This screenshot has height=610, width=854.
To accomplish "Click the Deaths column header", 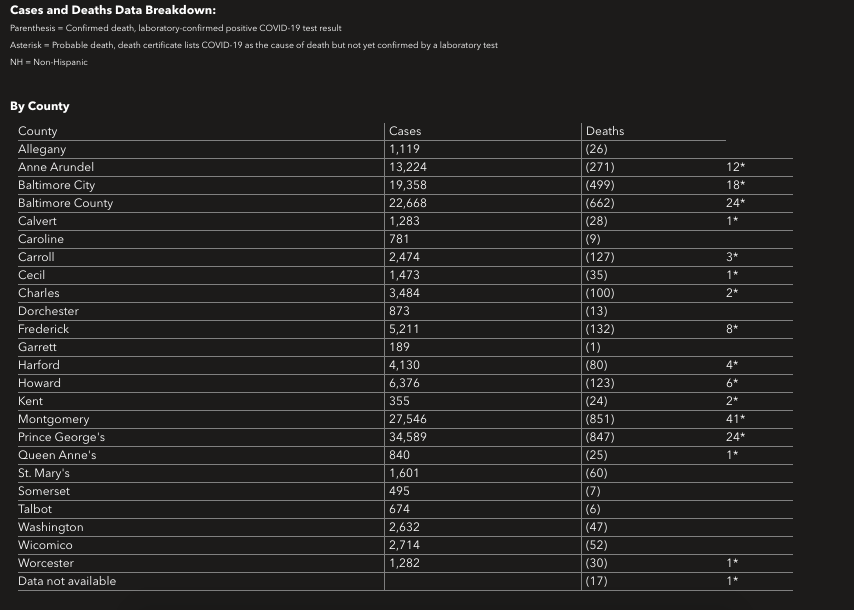I will [x=604, y=131].
